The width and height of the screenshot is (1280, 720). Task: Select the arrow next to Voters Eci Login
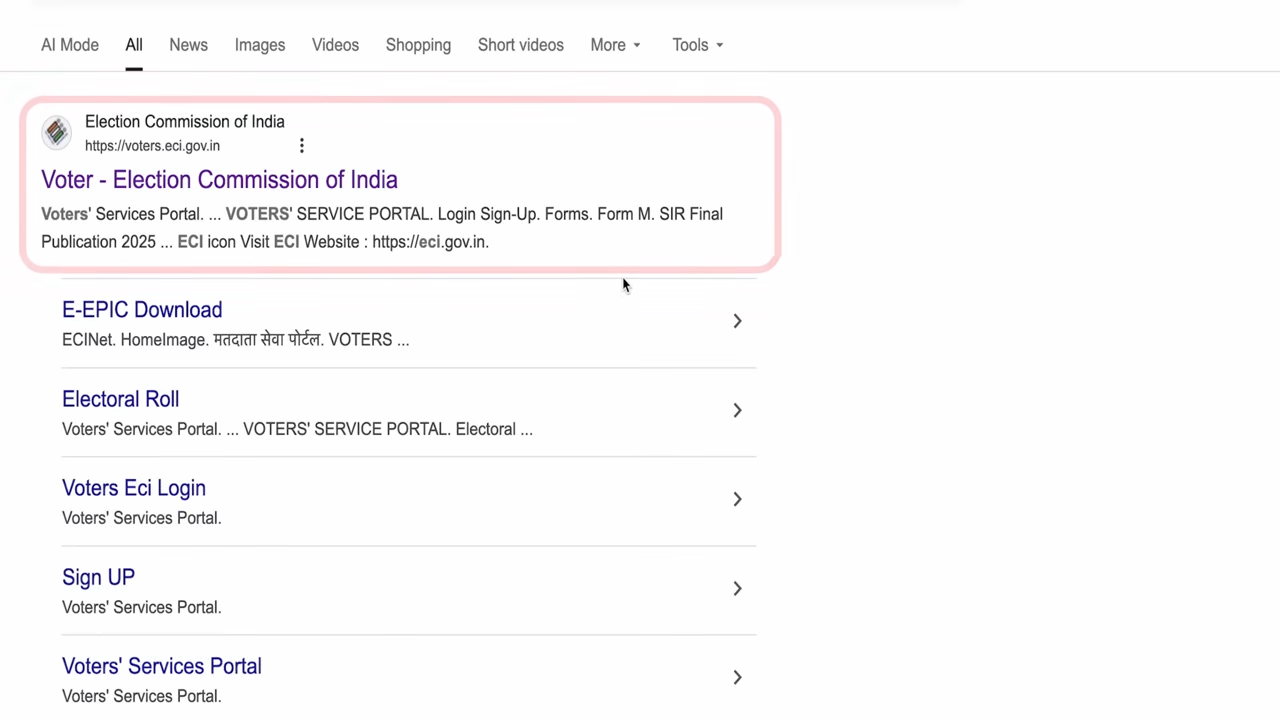click(737, 499)
